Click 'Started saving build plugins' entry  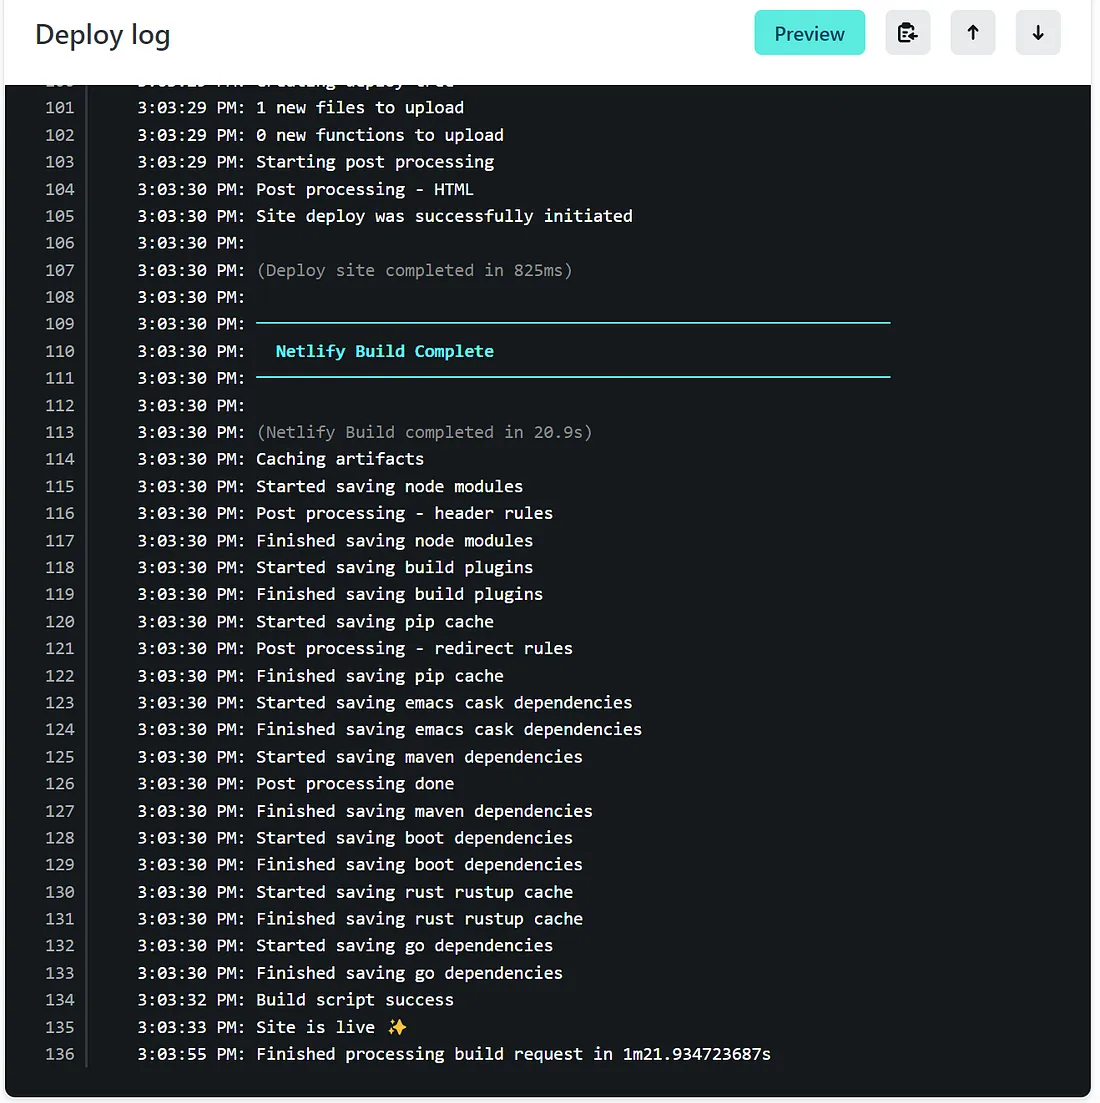395,567
